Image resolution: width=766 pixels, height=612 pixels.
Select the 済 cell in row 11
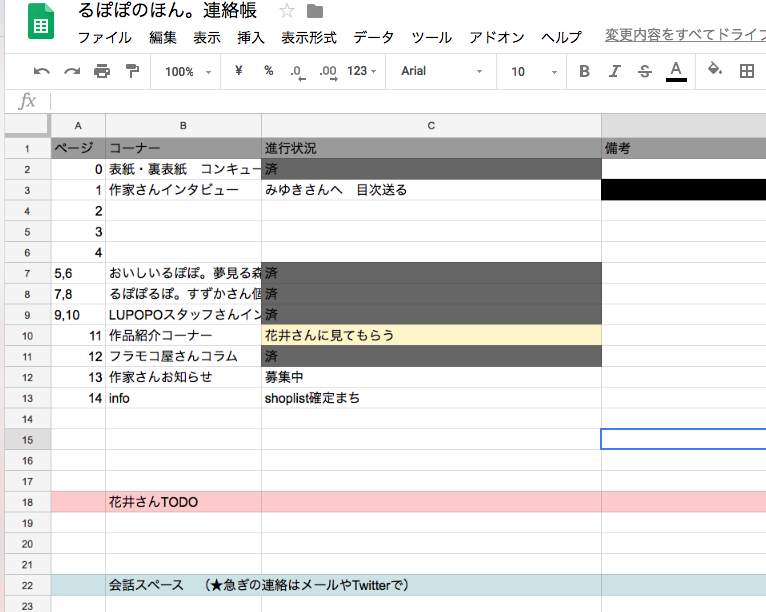pyautogui.click(x=431, y=356)
